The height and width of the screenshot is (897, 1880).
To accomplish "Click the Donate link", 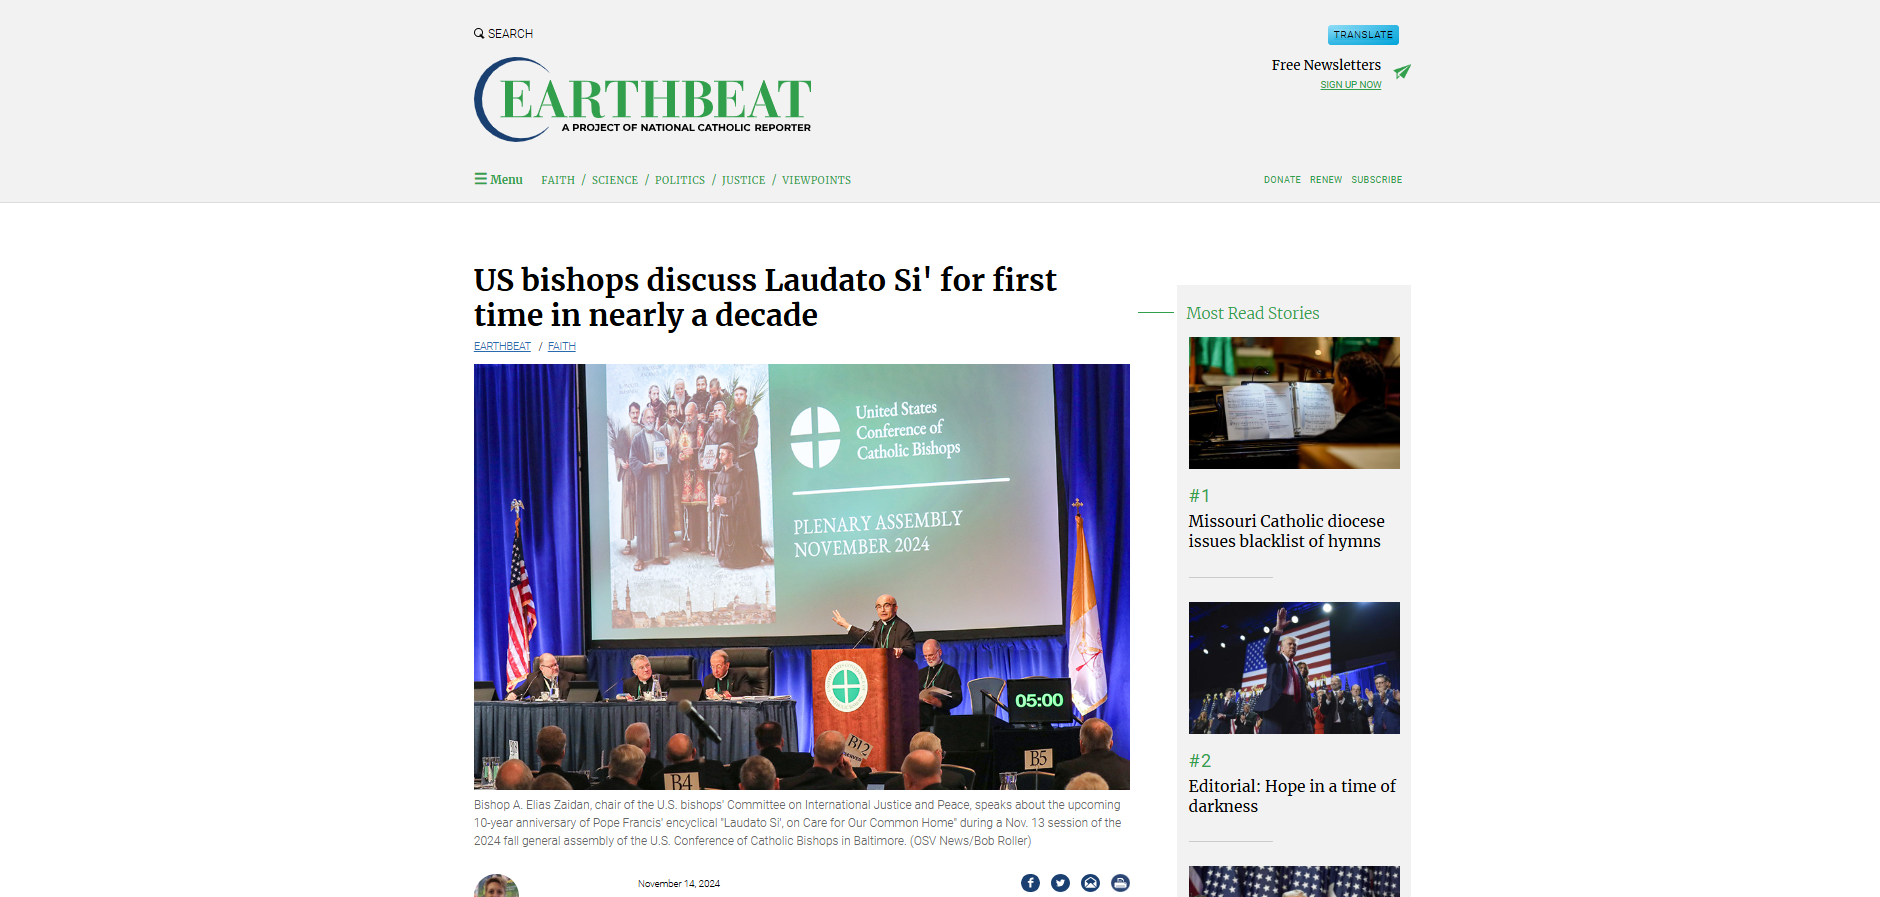I will pos(1282,180).
